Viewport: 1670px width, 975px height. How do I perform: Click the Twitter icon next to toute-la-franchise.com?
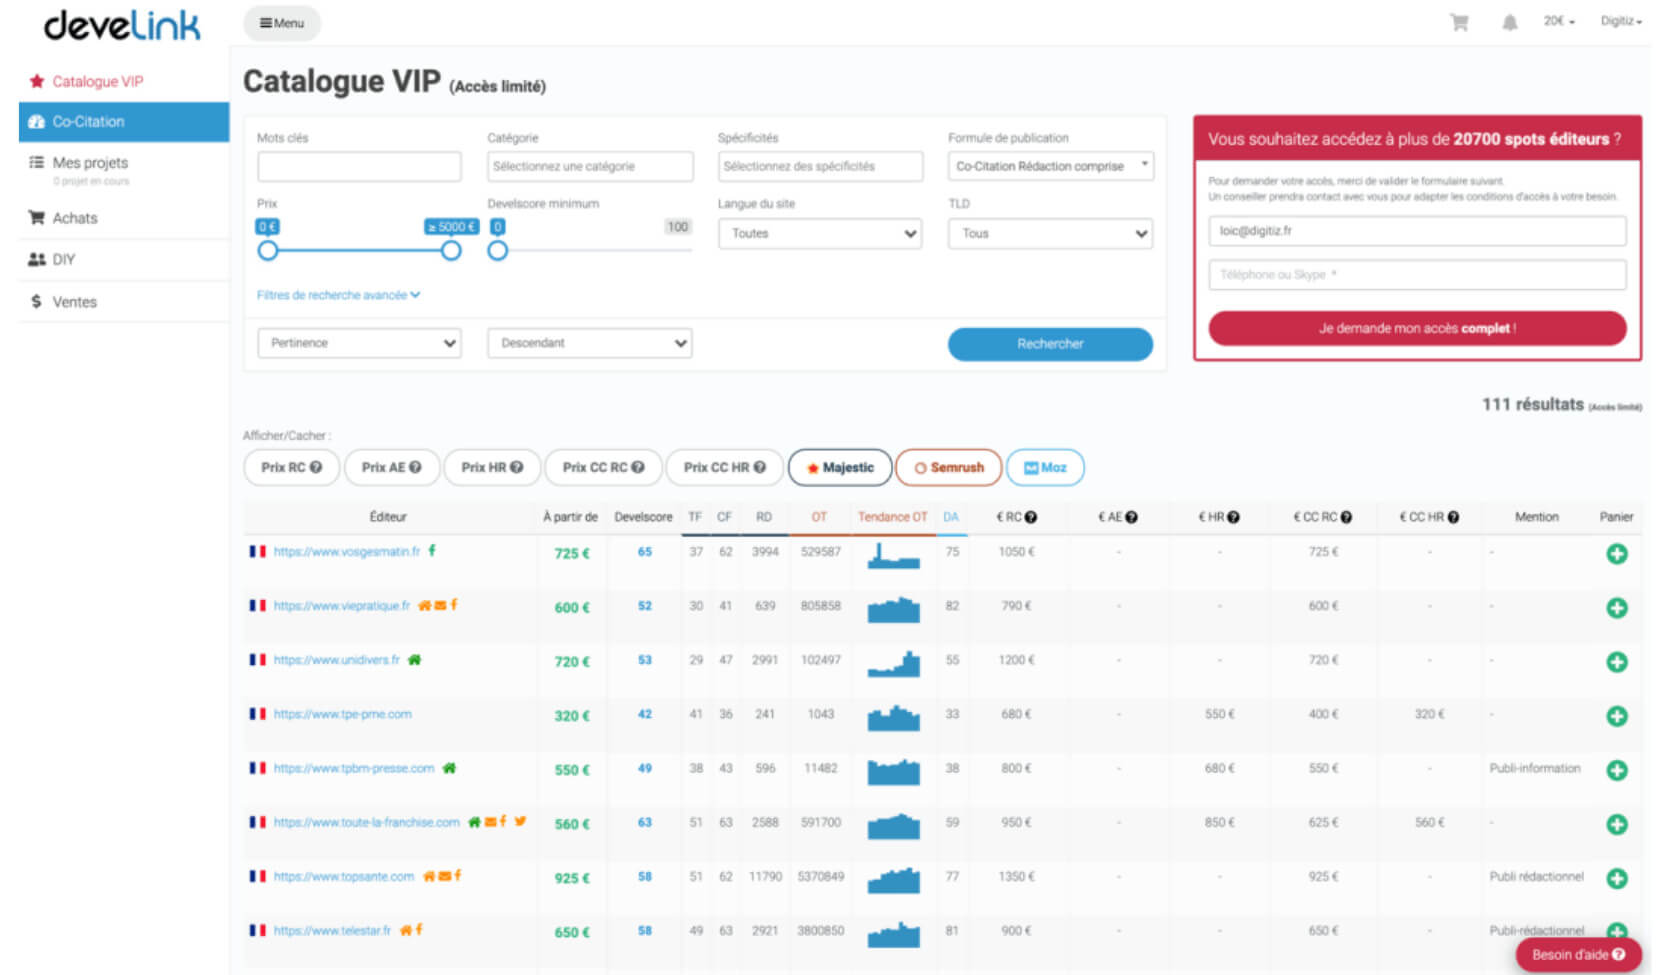tap(520, 821)
